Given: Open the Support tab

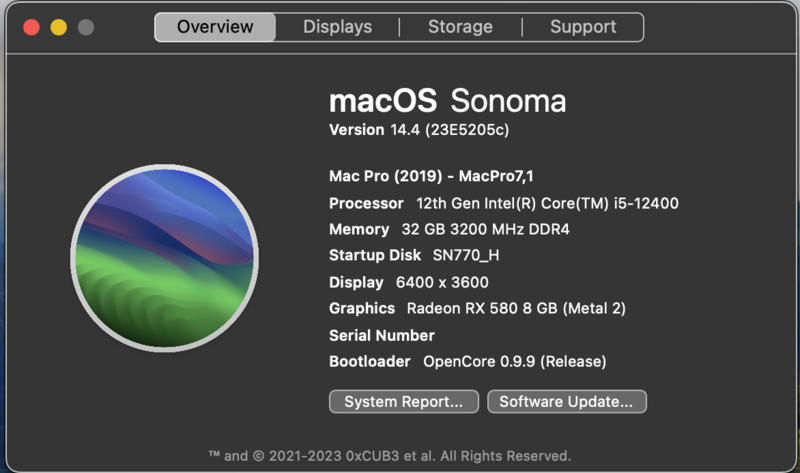Looking at the screenshot, I should [x=583, y=27].
